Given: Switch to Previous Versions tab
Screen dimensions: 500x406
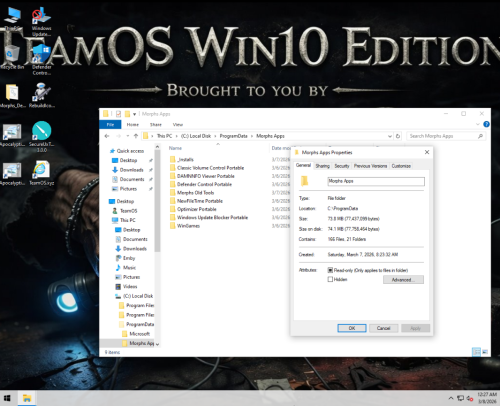Looking at the screenshot, I should click(370, 166).
